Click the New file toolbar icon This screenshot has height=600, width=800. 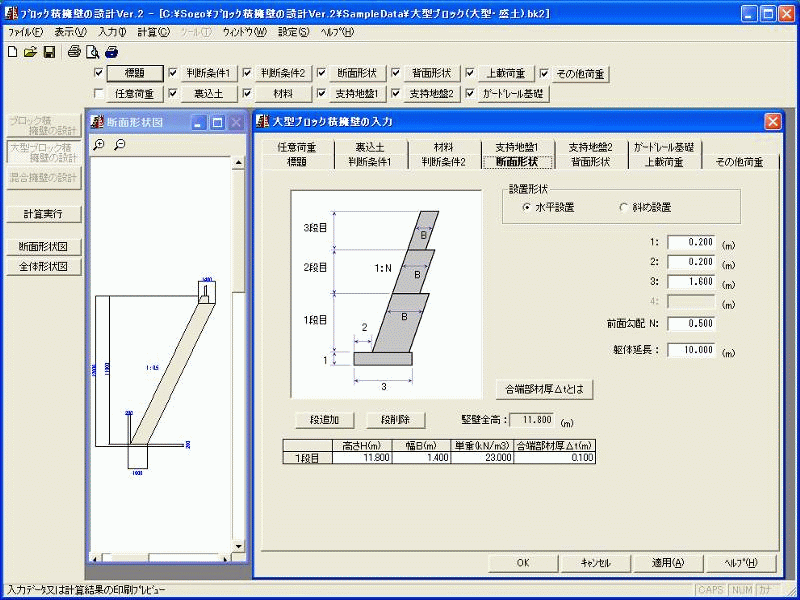[13, 52]
